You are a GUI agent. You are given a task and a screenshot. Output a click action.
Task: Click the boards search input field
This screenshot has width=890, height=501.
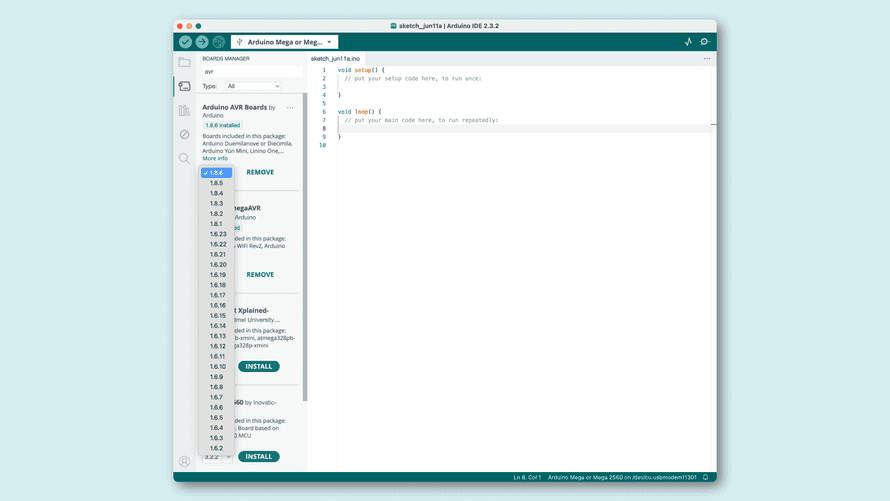coord(250,72)
